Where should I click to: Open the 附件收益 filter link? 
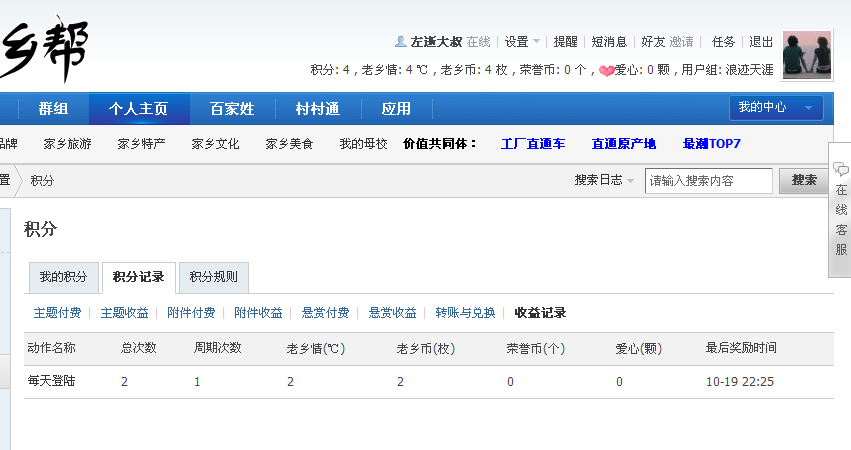(258, 313)
